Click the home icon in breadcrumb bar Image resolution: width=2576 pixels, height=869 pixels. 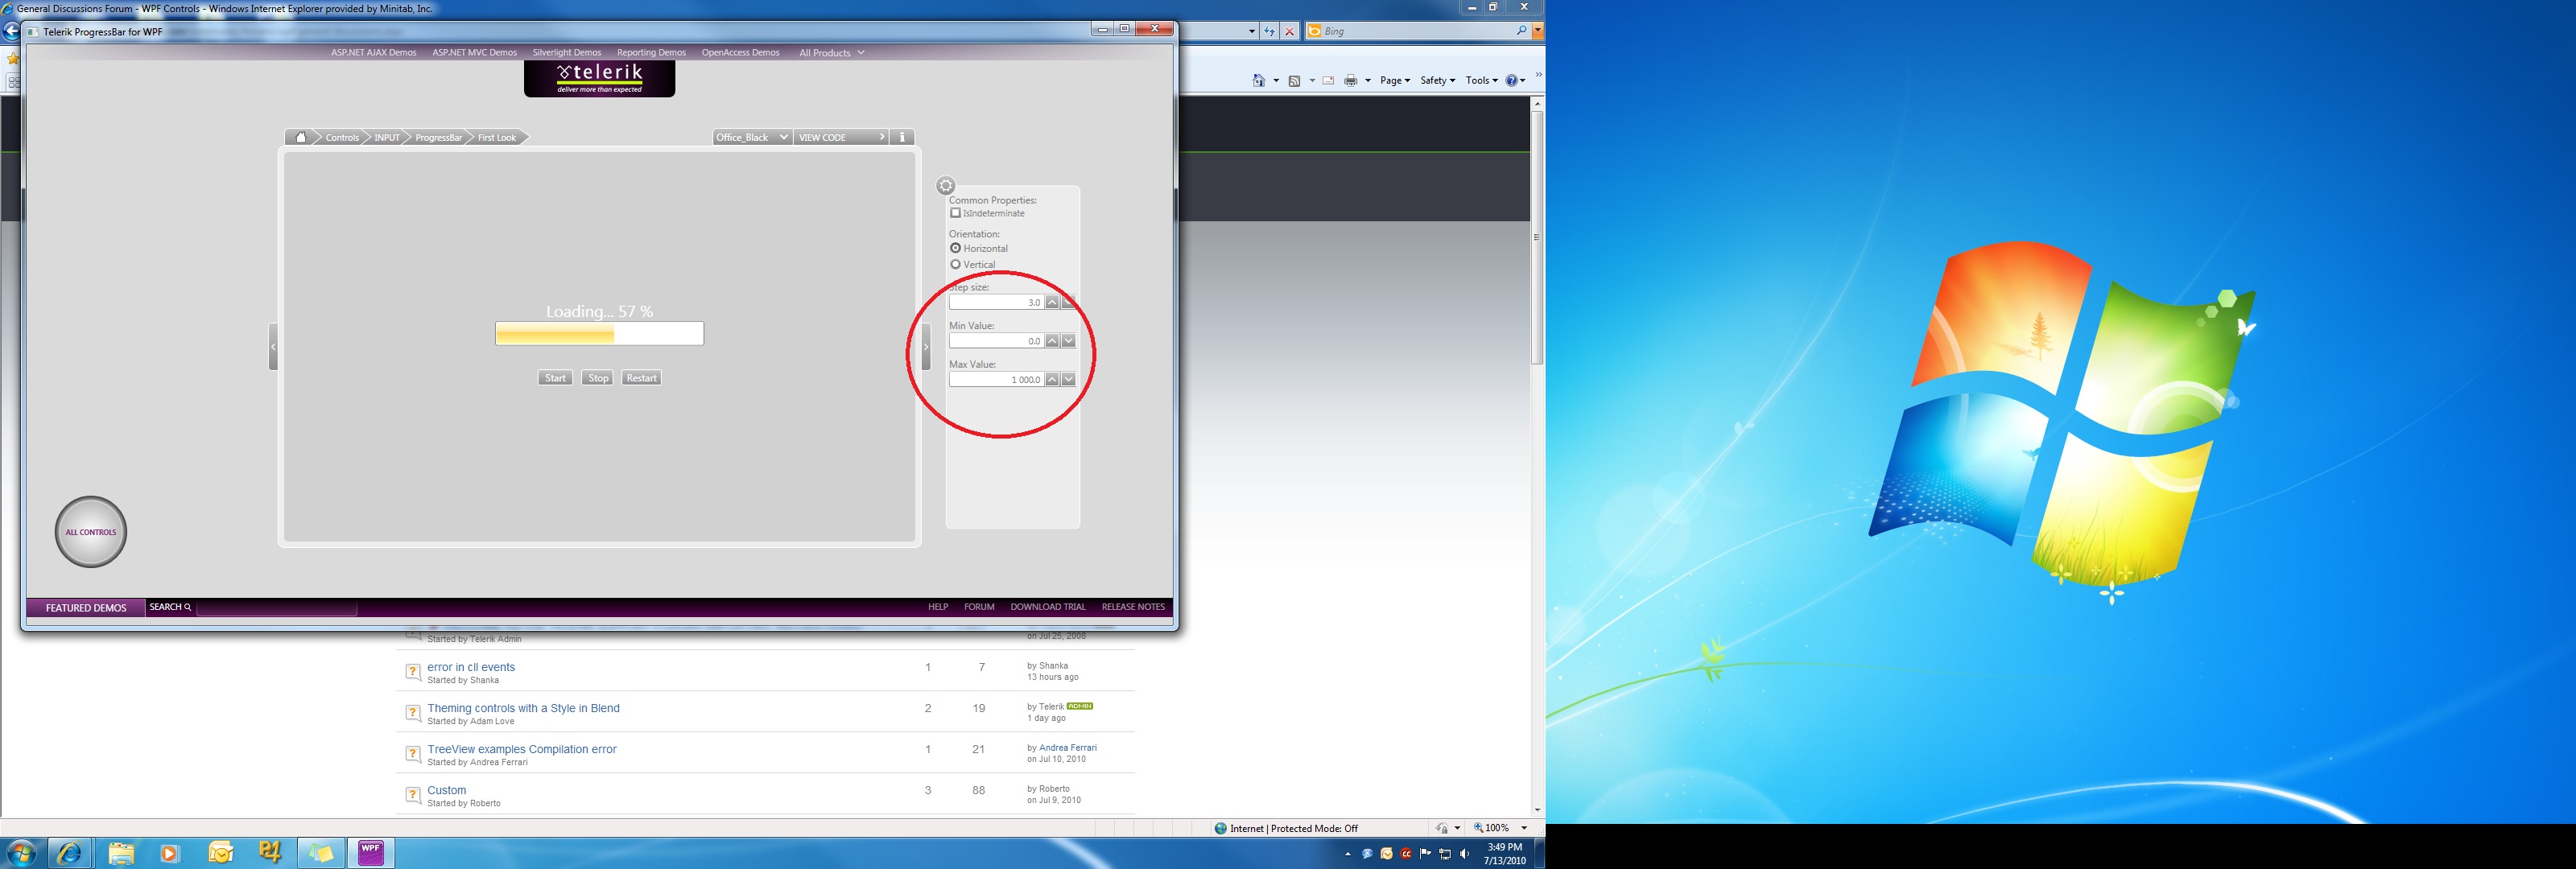click(x=301, y=137)
